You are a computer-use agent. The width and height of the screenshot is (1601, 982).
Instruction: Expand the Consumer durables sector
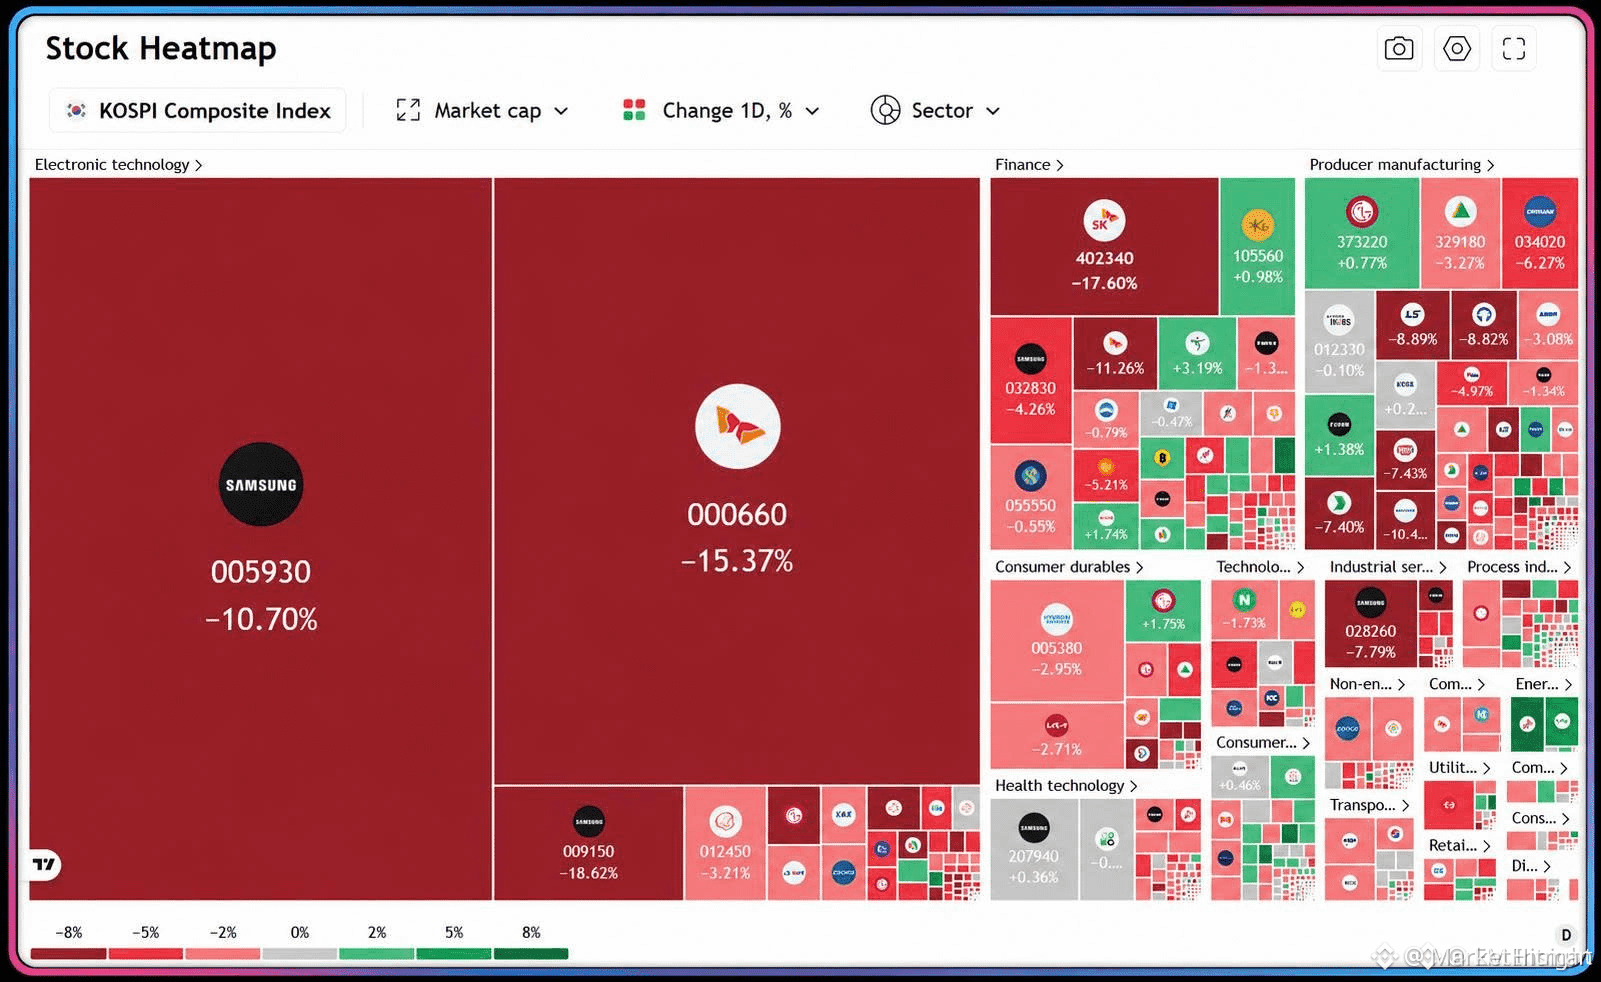click(x=1069, y=566)
